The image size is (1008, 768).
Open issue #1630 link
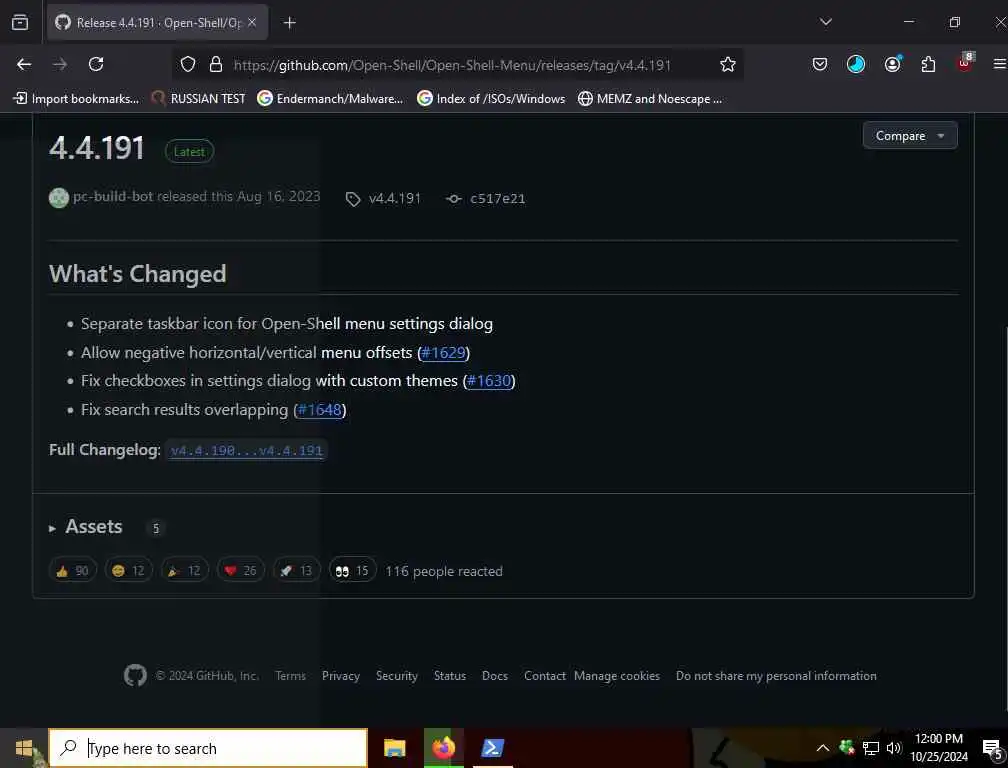coord(489,381)
